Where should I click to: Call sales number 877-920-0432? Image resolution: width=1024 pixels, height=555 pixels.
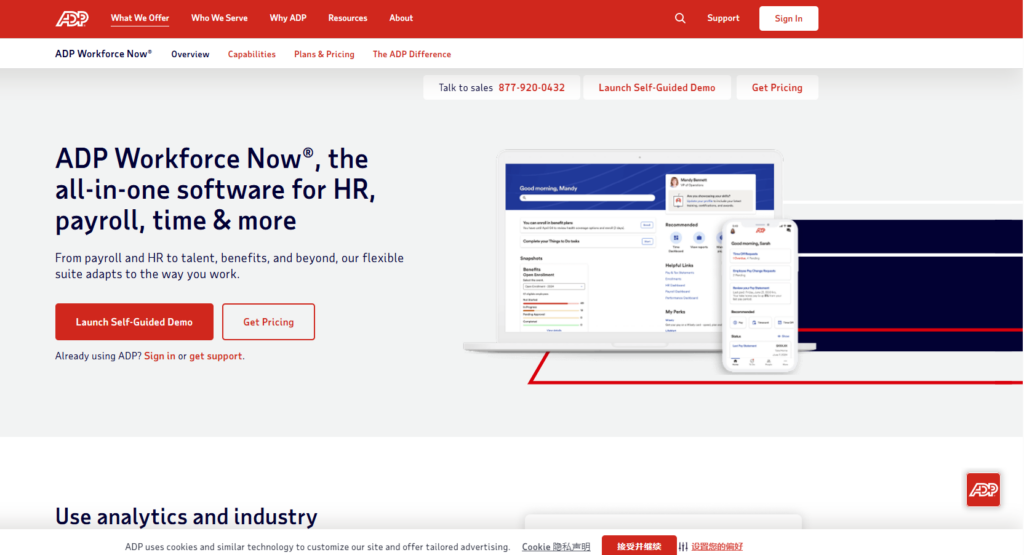click(531, 88)
